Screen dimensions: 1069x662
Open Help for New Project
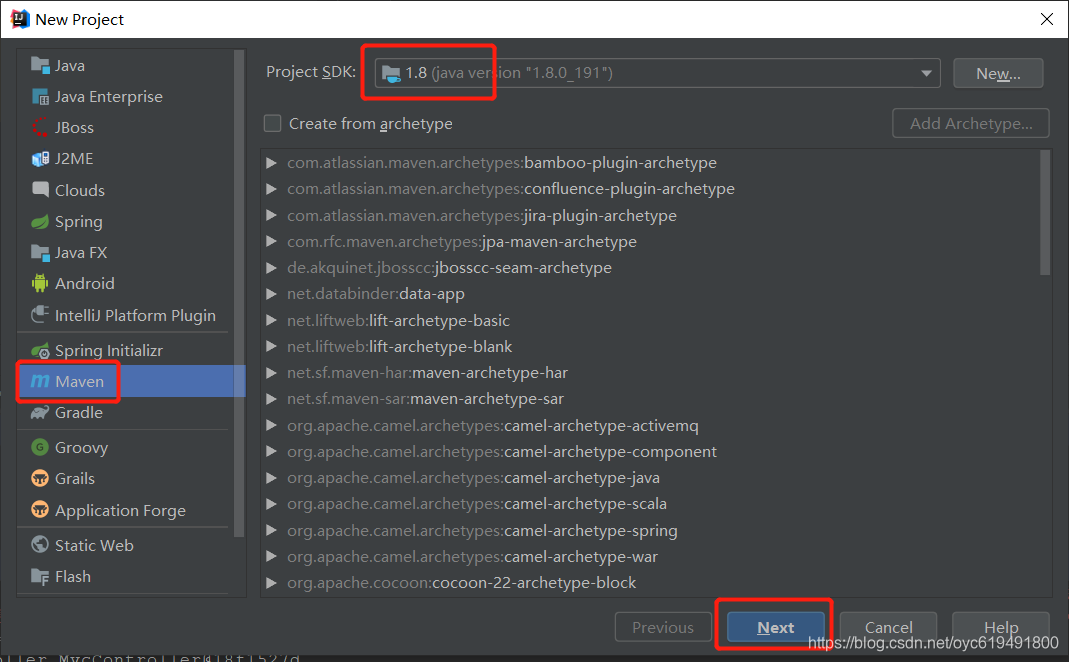tap(1001, 627)
